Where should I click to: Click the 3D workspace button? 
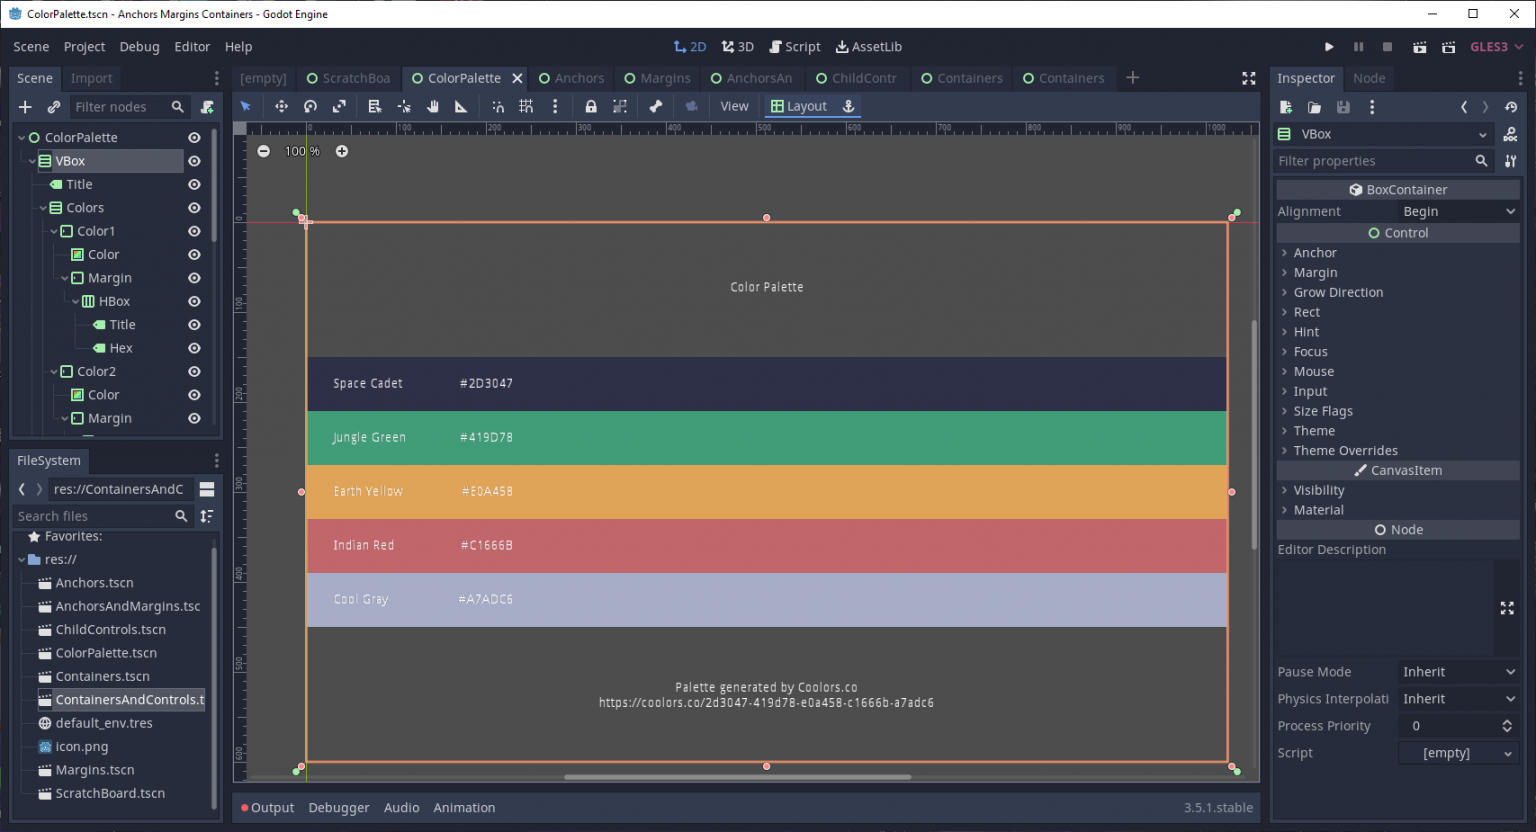pos(737,46)
